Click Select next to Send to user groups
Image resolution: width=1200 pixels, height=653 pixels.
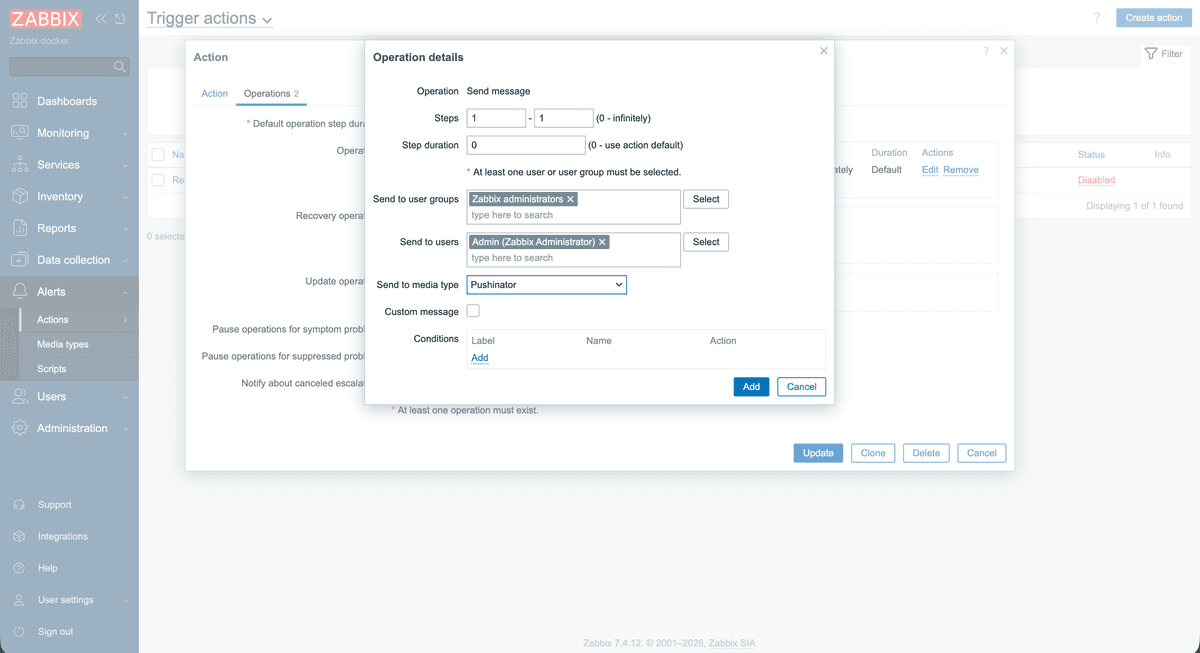pyautogui.click(x=706, y=199)
